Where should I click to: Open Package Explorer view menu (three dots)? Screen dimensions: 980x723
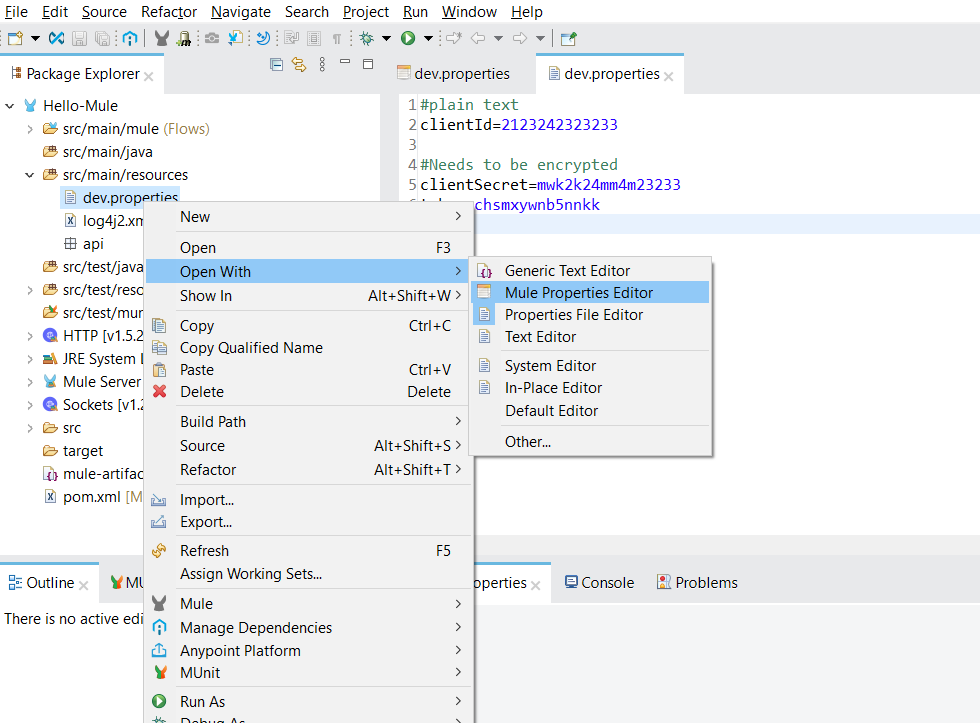point(322,65)
